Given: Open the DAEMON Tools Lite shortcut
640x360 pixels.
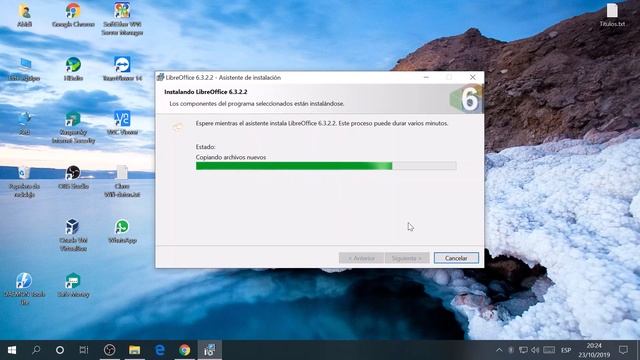Looking at the screenshot, I should [24, 289].
